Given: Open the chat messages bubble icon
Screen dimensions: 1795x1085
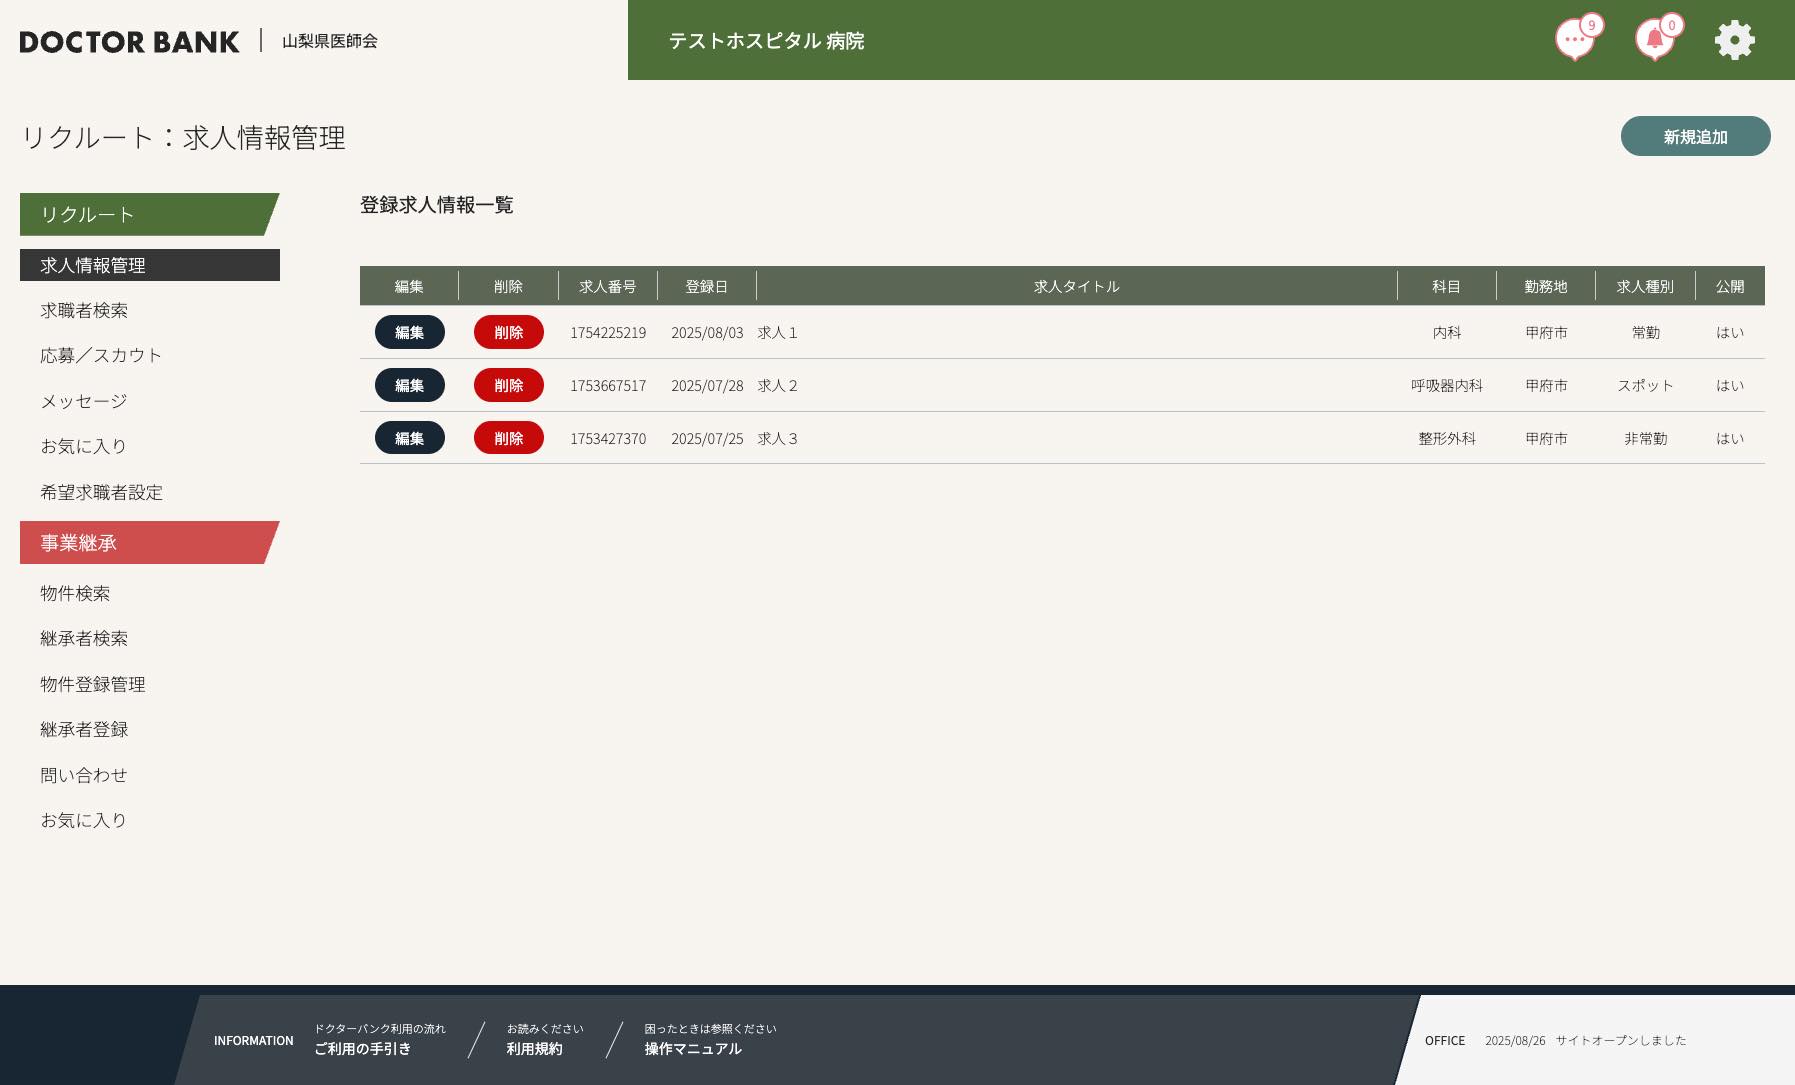Looking at the screenshot, I should [x=1575, y=40].
